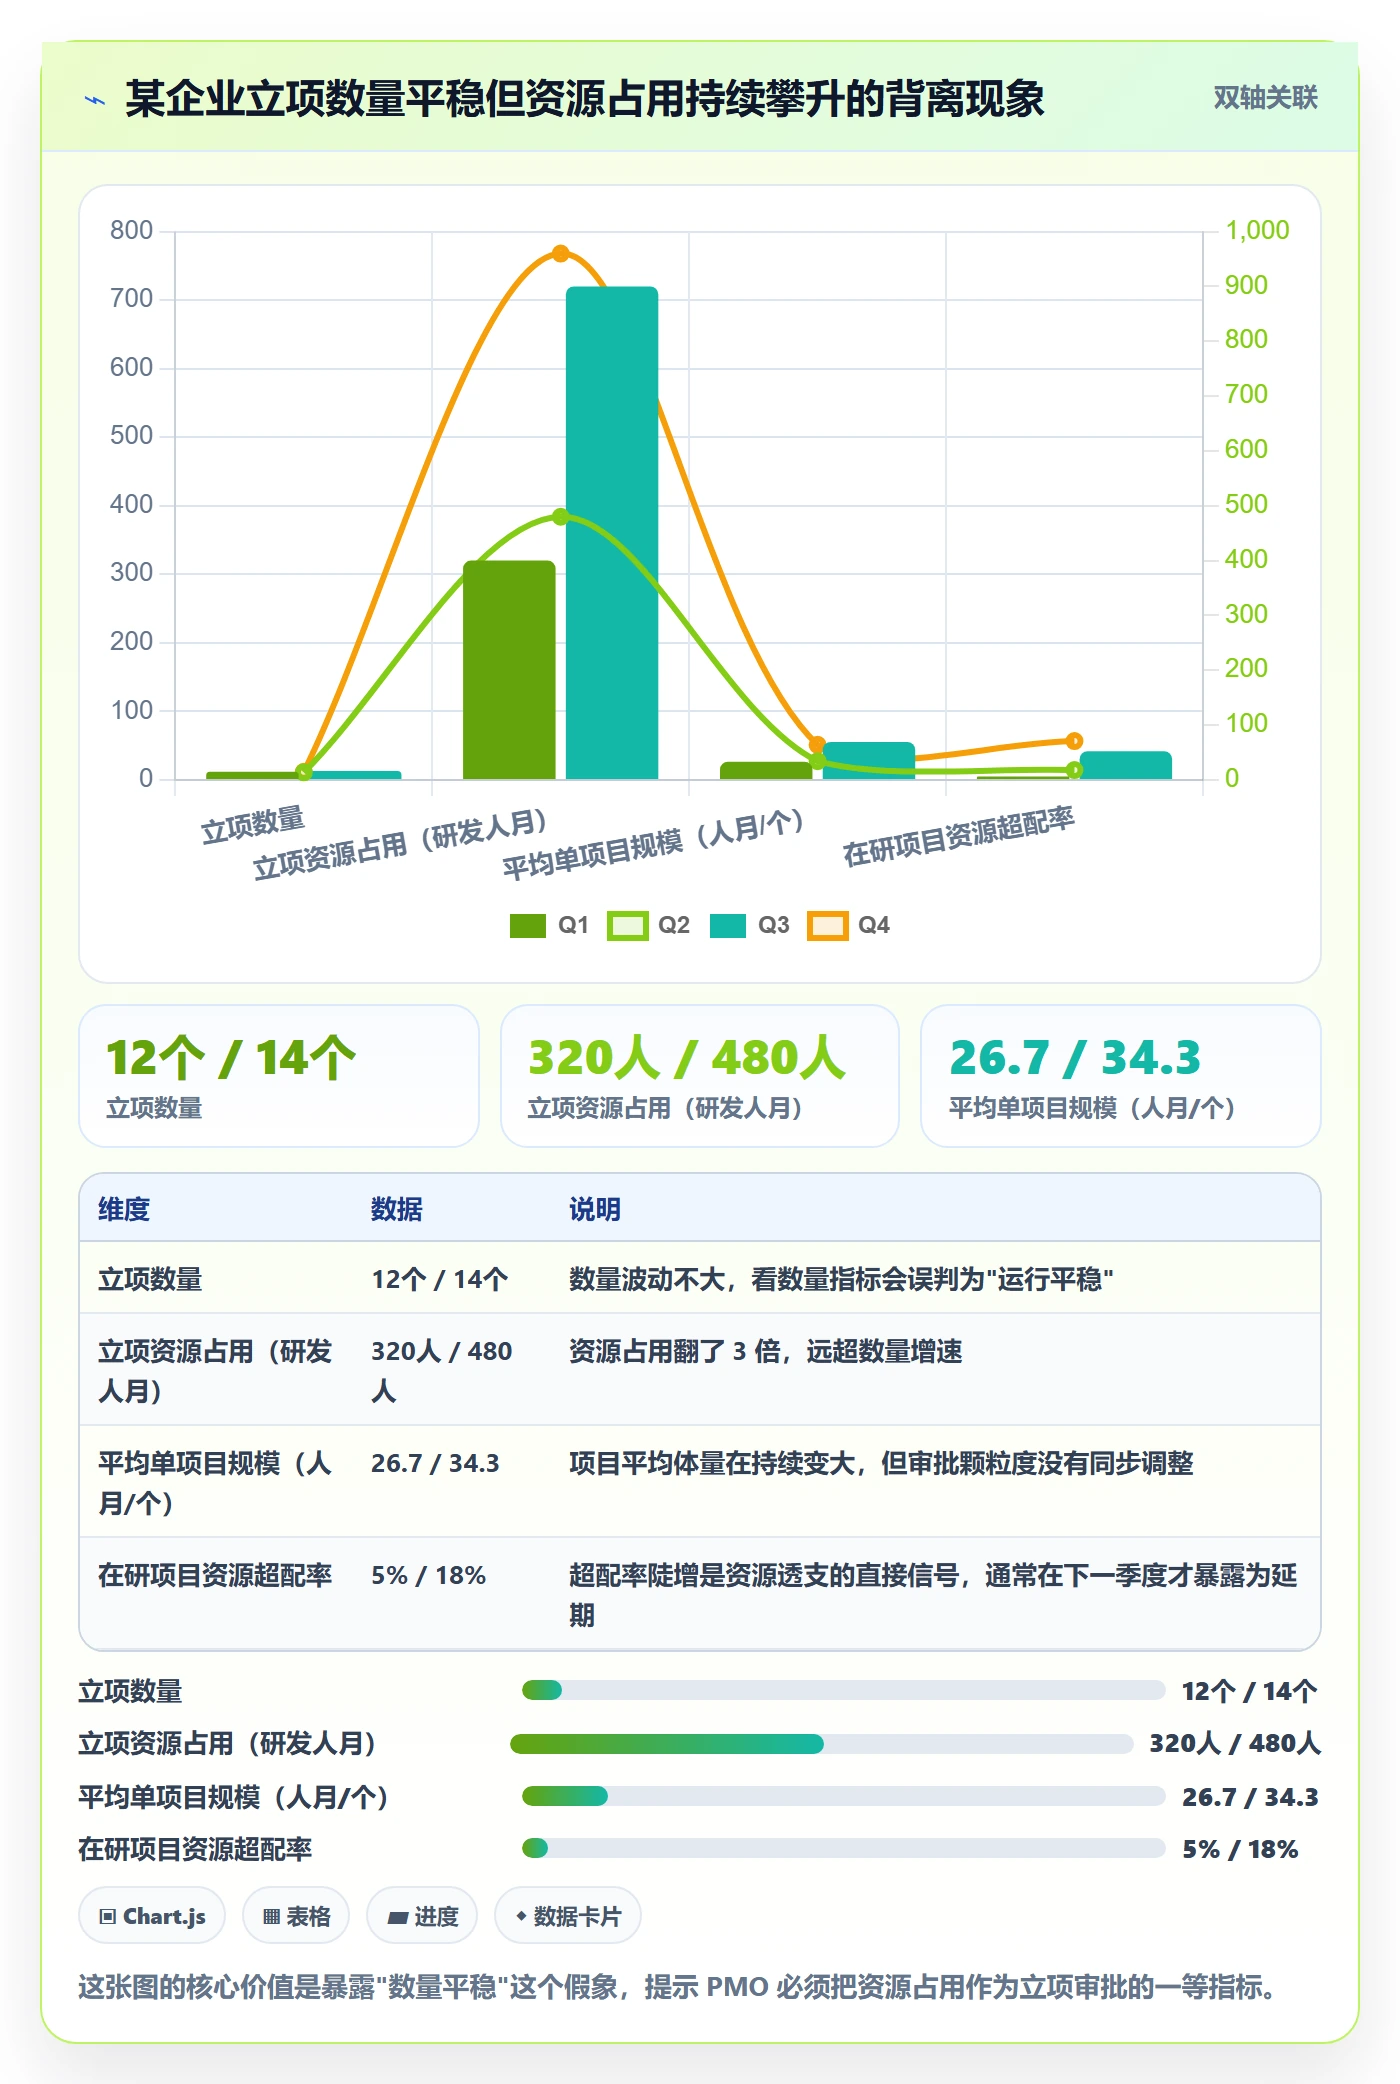Viewport: 1400px width, 2084px height.
Task: Select the 26.7 / 34.3 data card
Action: pyautogui.click(x=1121, y=1076)
